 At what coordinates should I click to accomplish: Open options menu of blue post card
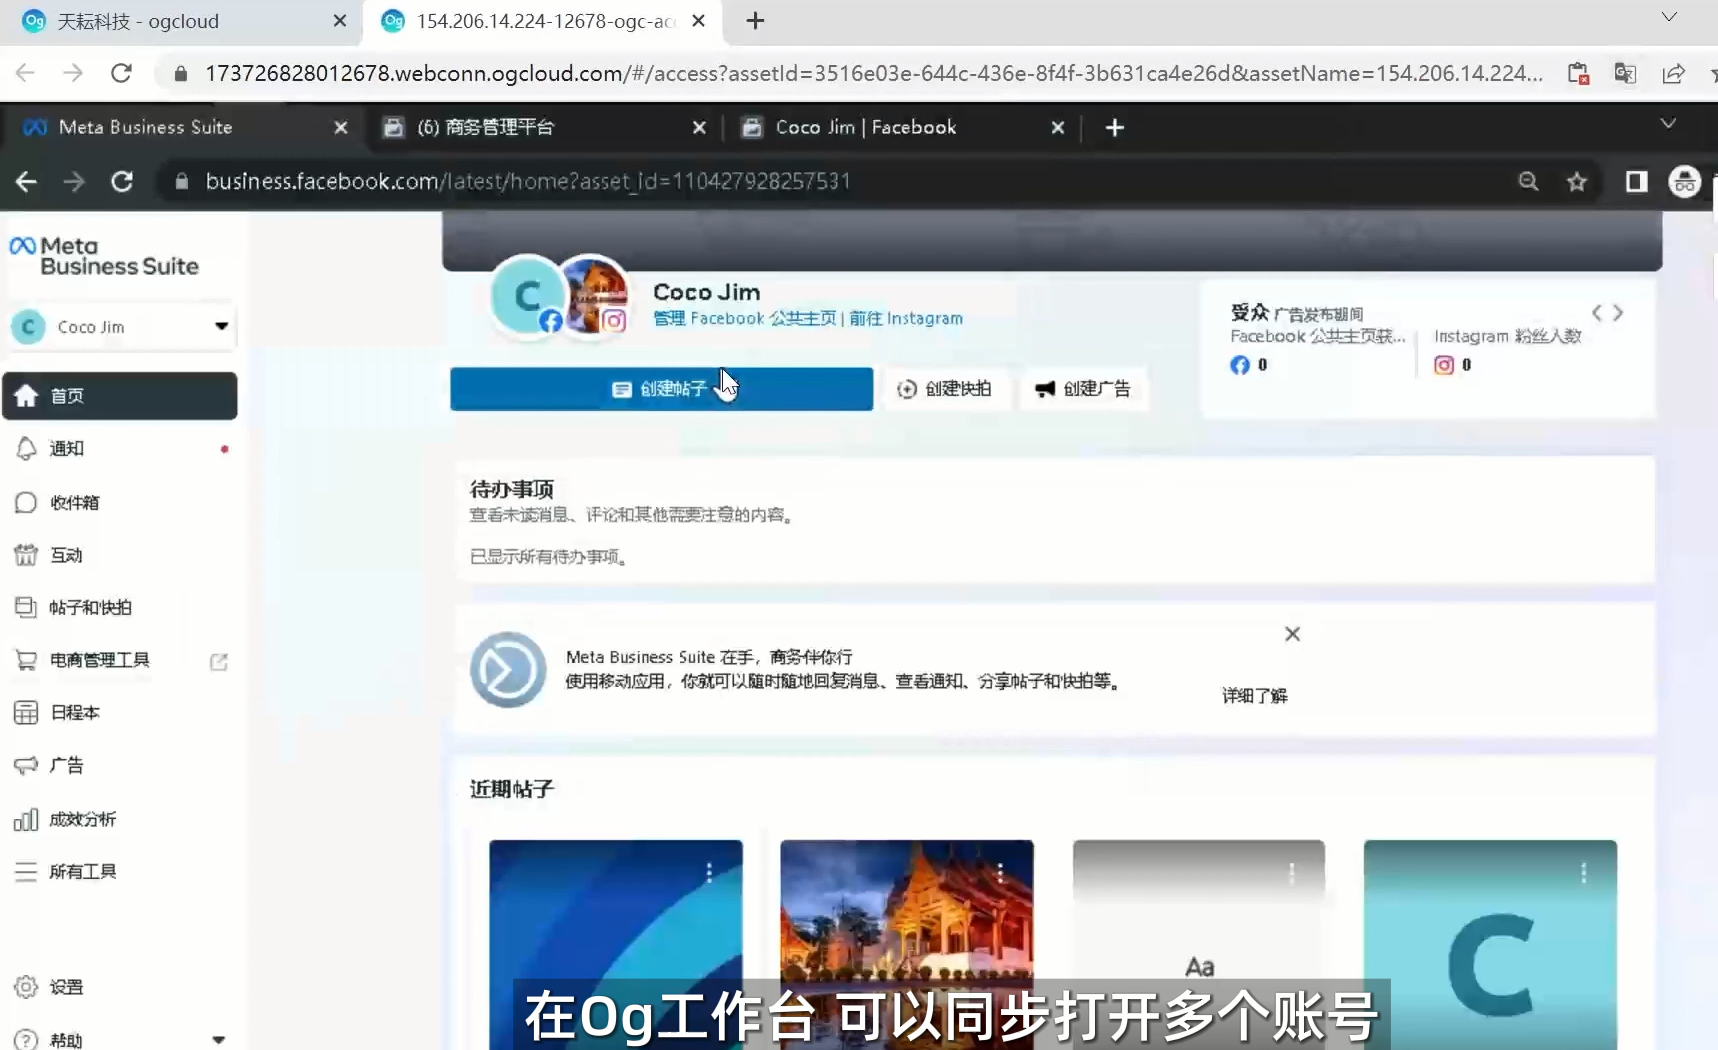point(709,873)
